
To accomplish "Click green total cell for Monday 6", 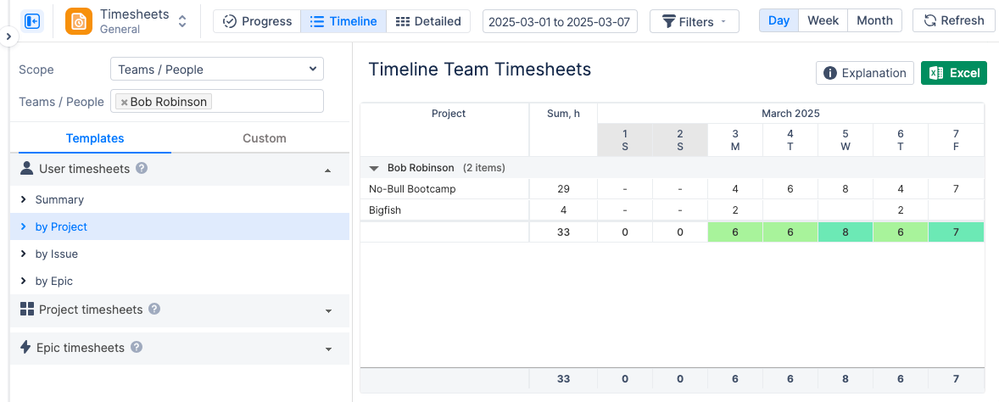I will pos(735,232).
